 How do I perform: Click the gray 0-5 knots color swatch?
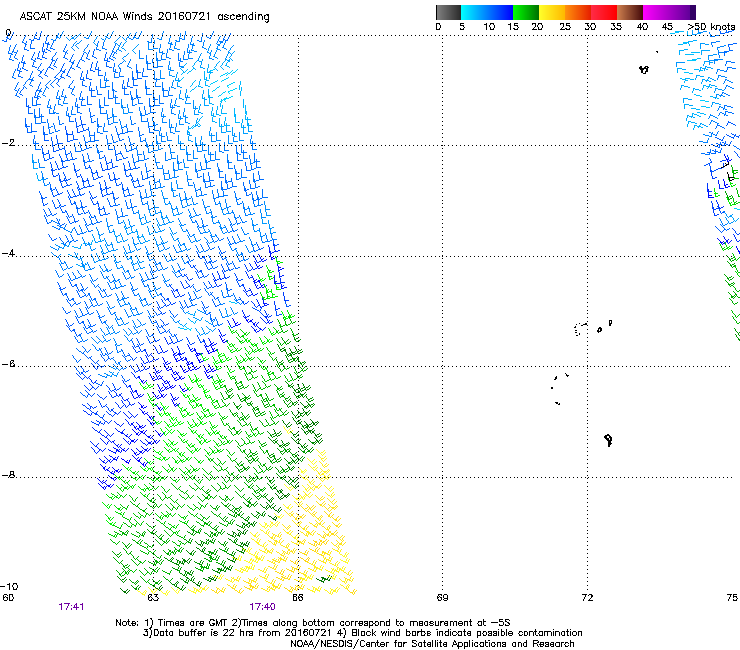[x=448, y=12]
